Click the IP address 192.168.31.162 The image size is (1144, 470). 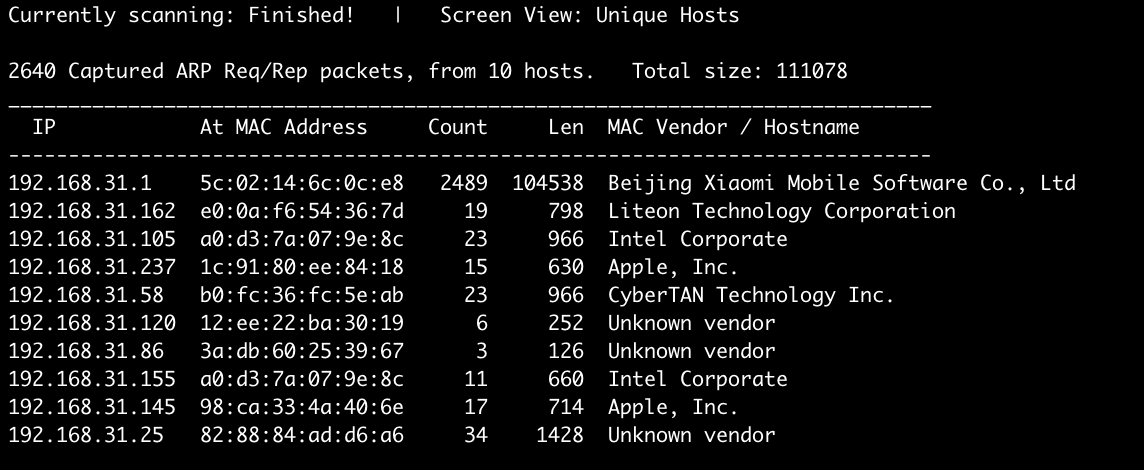92,211
